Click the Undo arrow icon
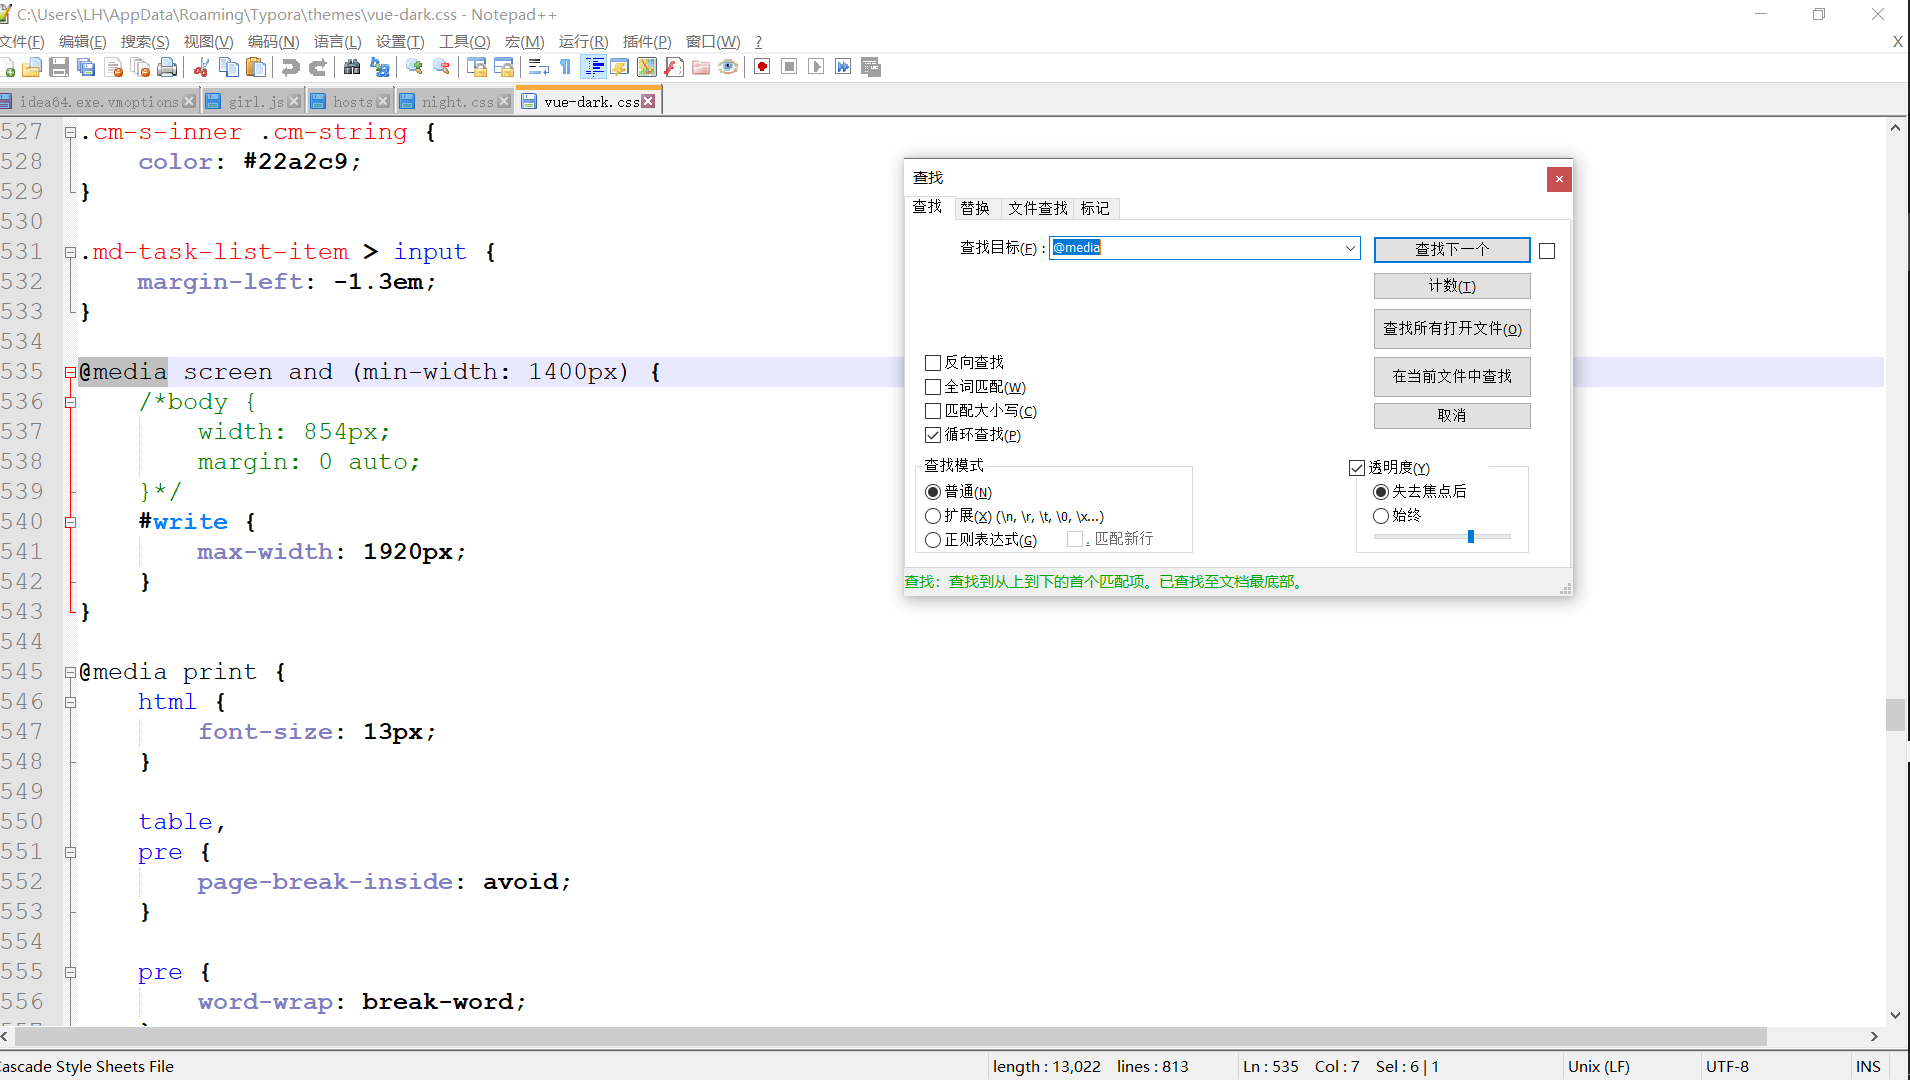Image resolution: width=1910 pixels, height=1080 pixels. 290,67
